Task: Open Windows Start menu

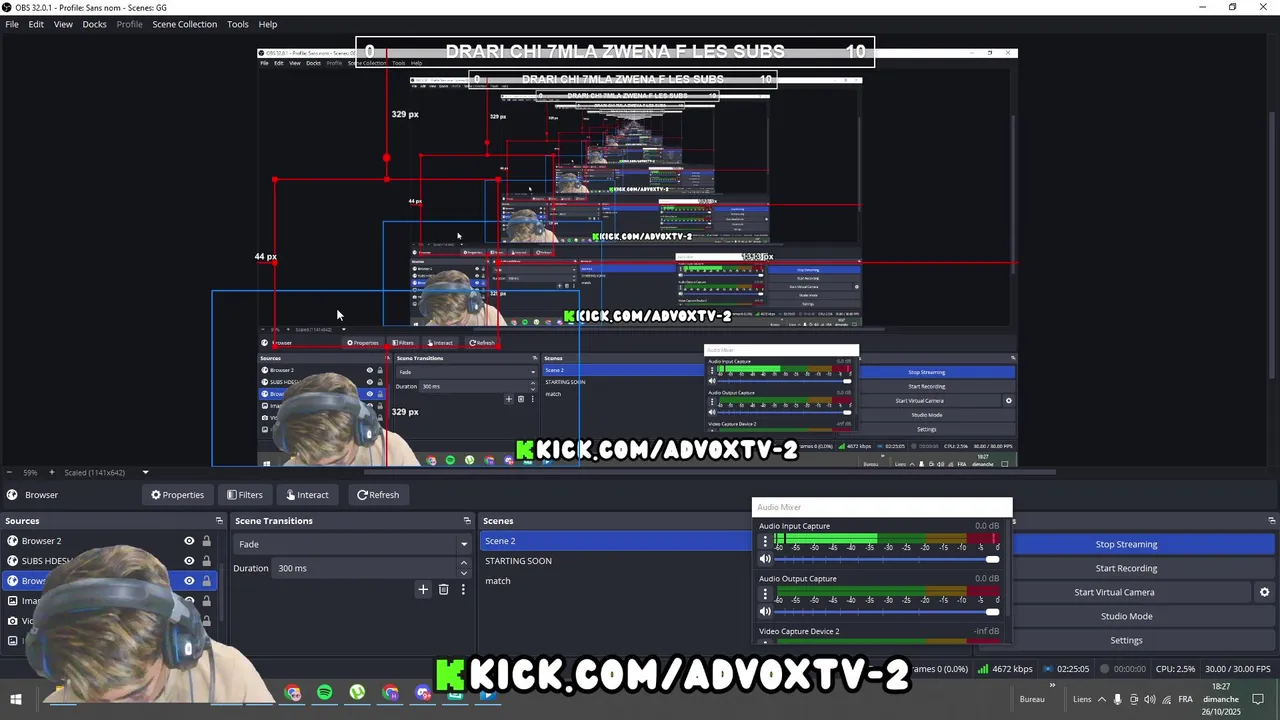Action: pos(16,699)
